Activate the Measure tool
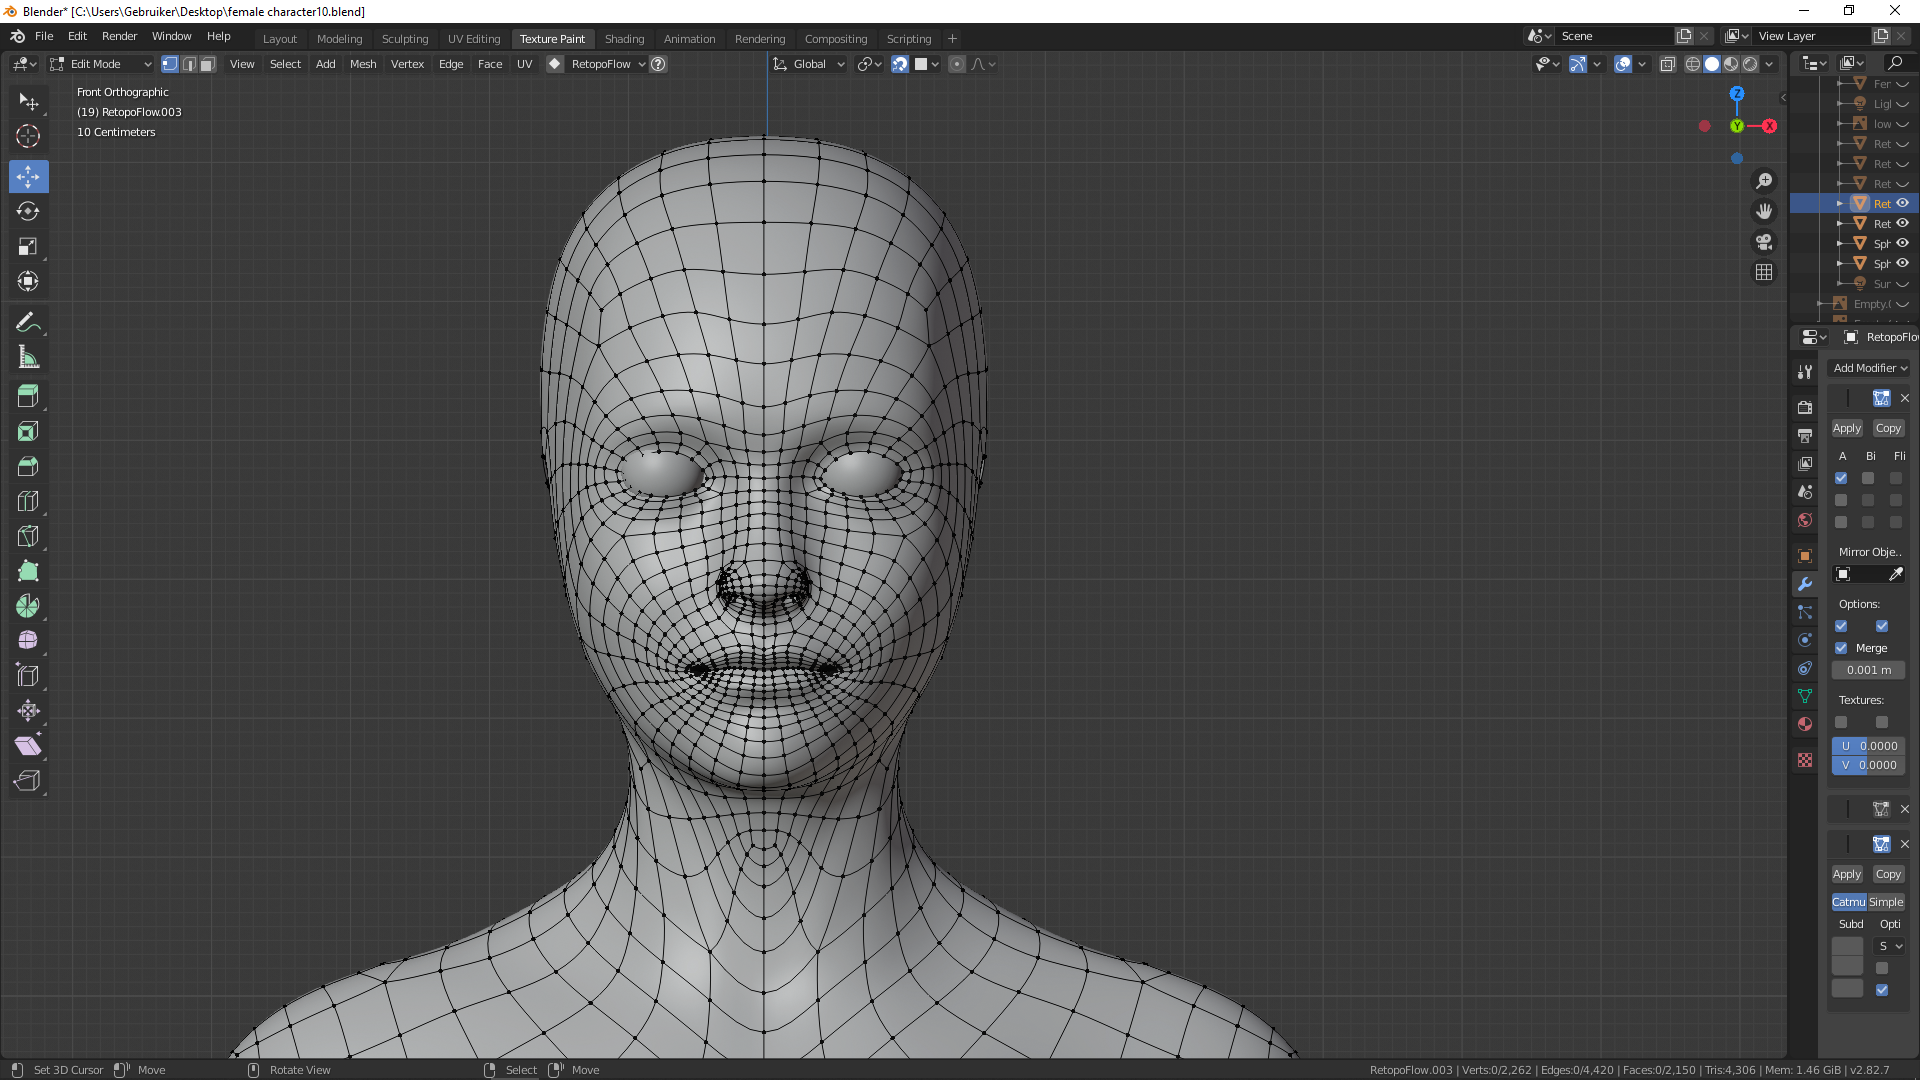The height and width of the screenshot is (1080, 1920). click(x=28, y=357)
